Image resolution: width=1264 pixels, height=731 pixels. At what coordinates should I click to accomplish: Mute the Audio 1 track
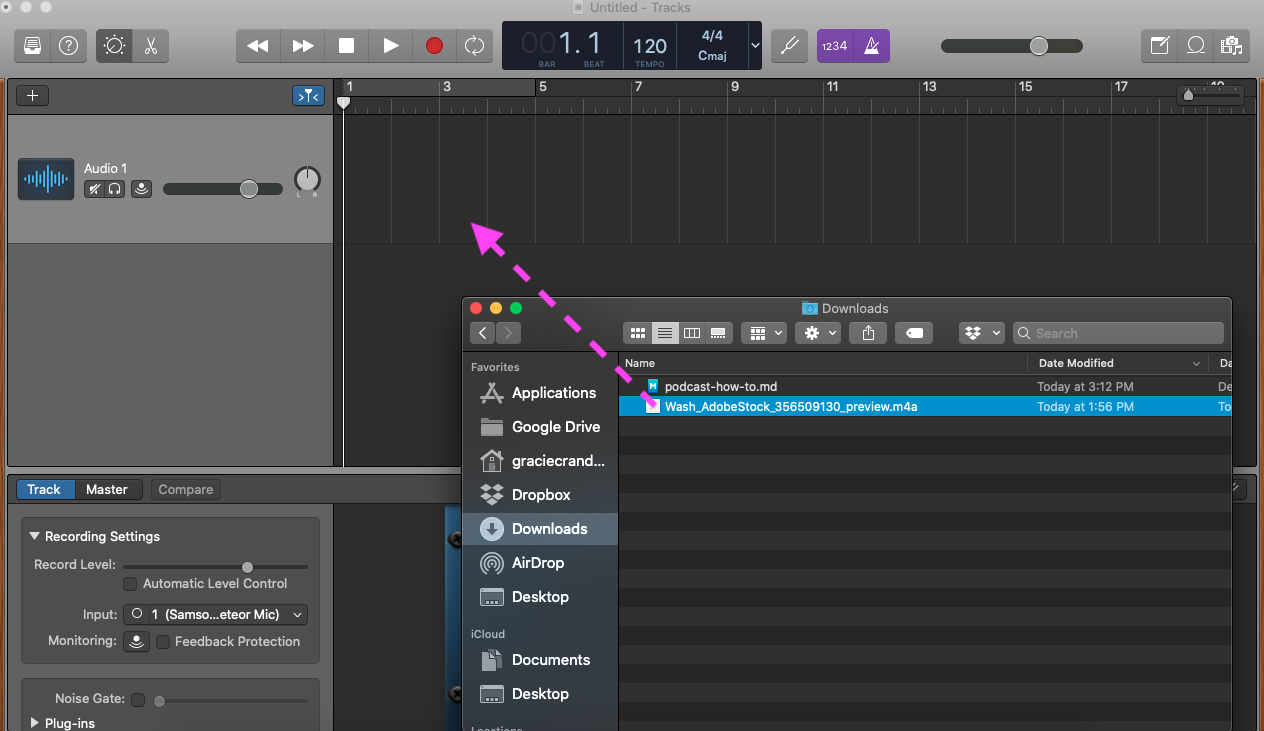94,188
